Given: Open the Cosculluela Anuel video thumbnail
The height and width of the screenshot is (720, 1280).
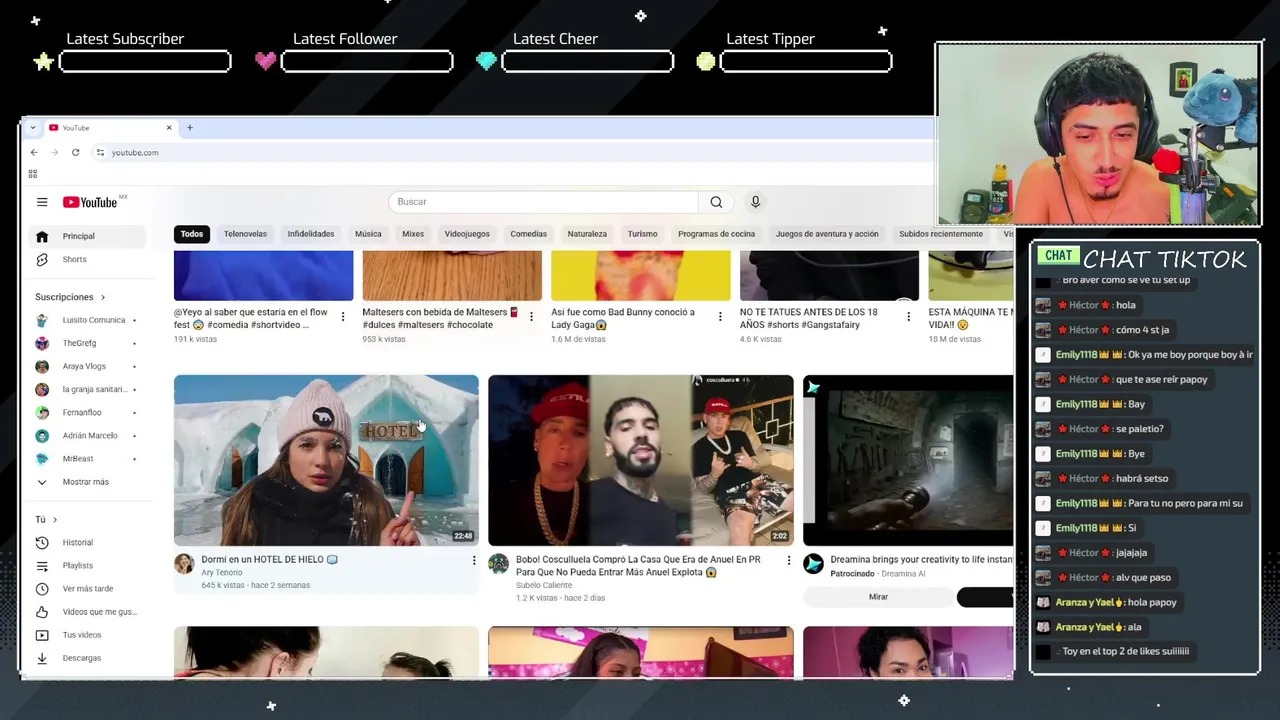Looking at the screenshot, I should (x=641, y=460).
